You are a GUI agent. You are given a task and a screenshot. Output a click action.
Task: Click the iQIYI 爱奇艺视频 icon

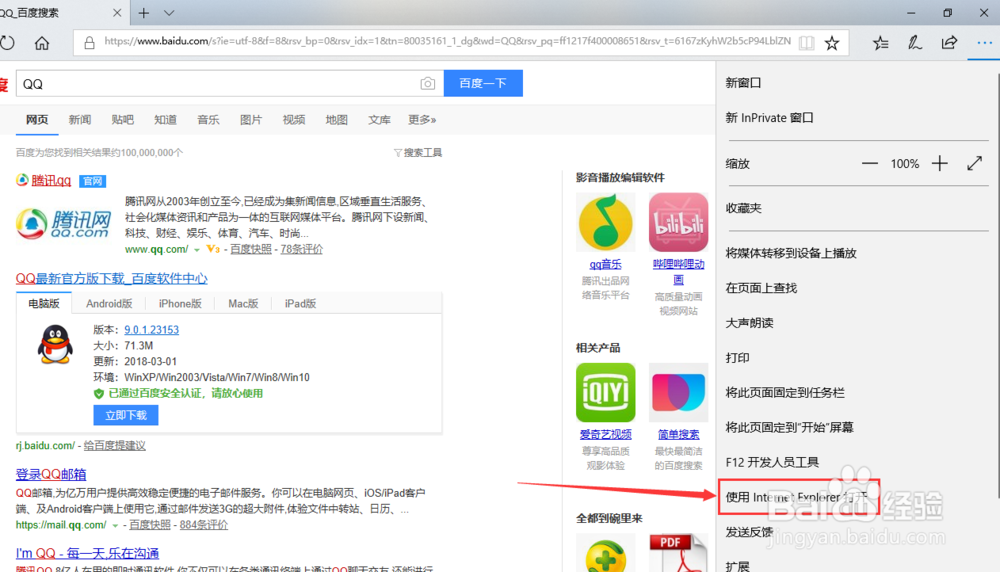click(605, 393)
